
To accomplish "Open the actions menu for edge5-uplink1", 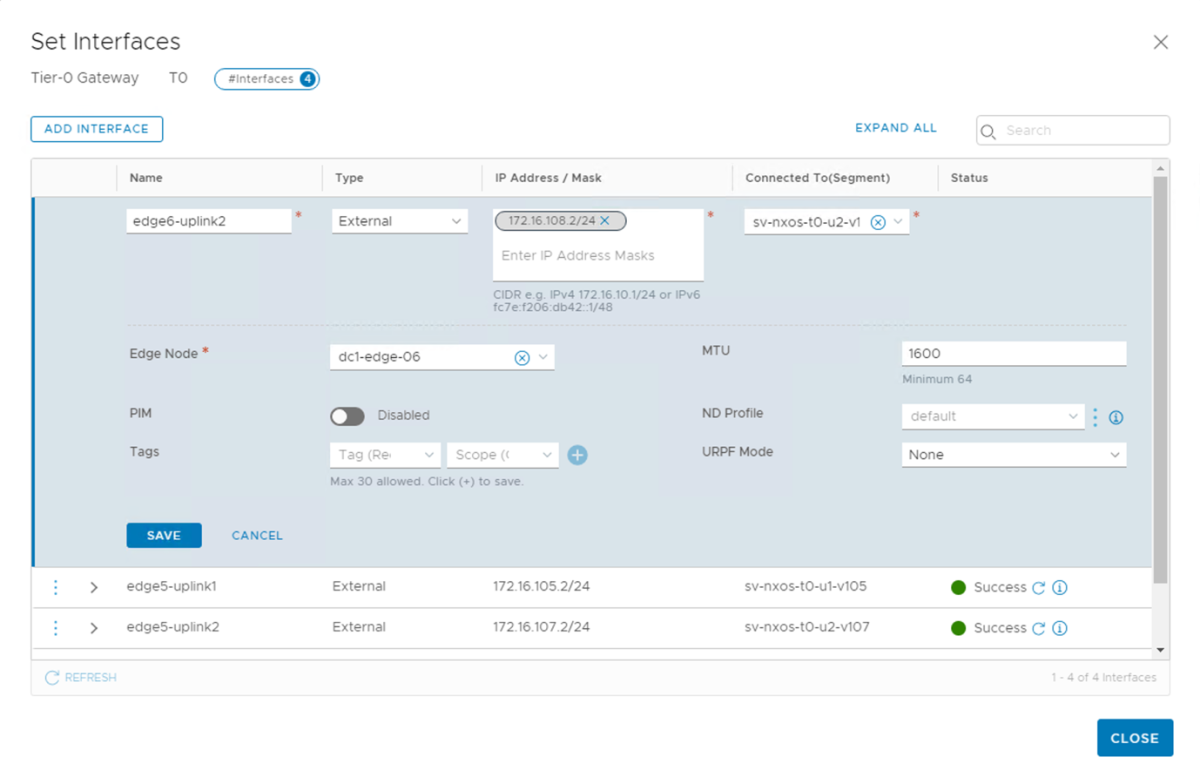I will pyautogui.click(x=55, y=587).
